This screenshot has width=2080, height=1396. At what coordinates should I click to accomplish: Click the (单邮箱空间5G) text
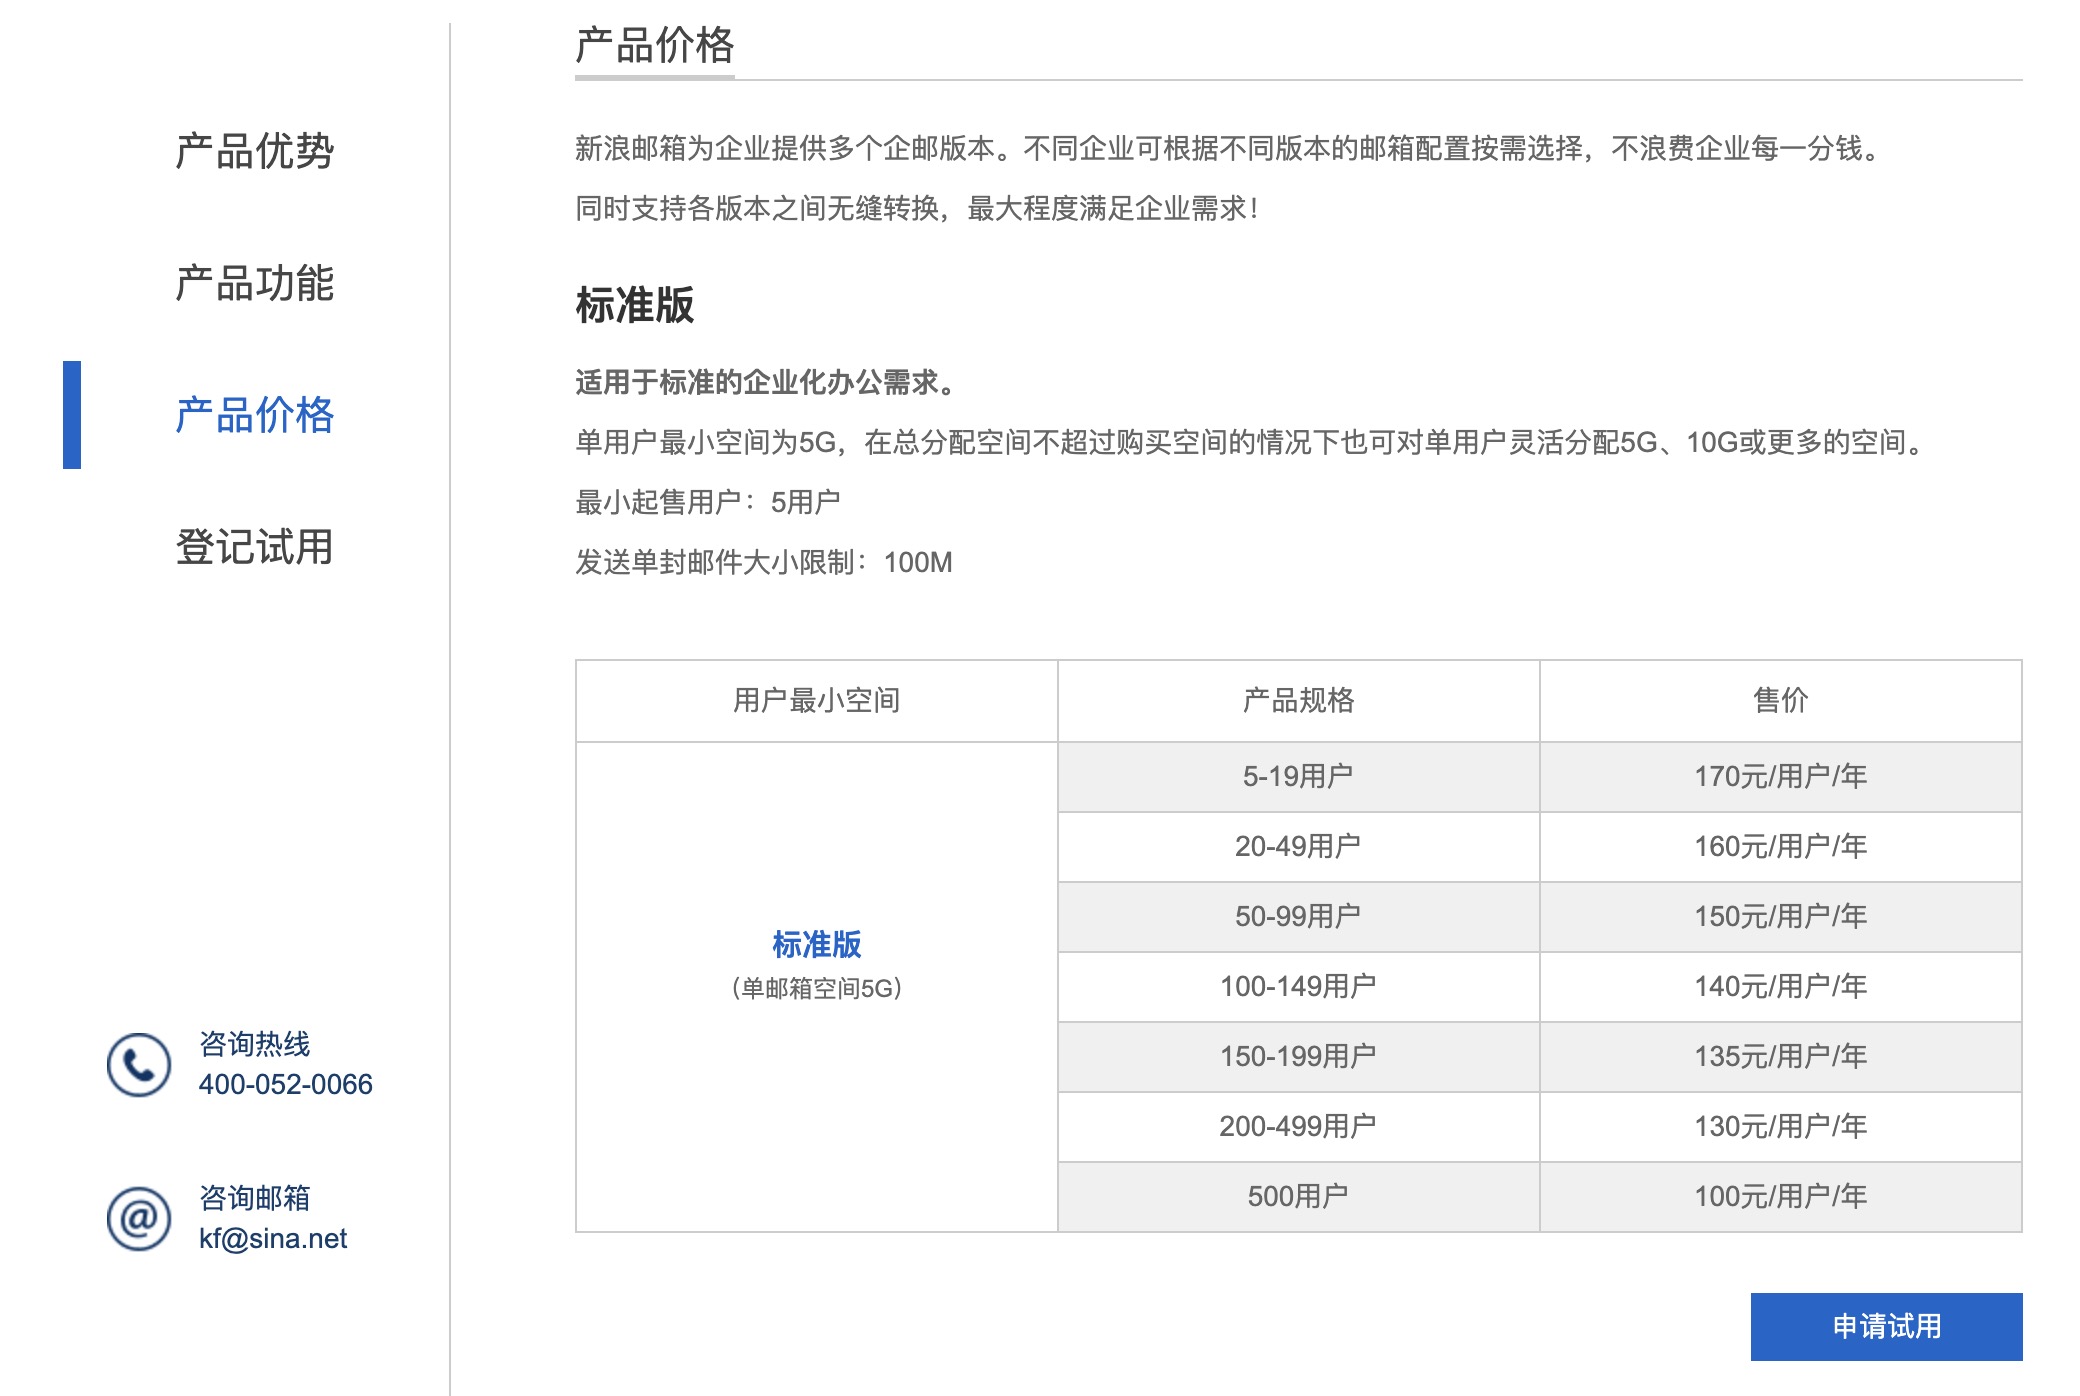point(817,988)
